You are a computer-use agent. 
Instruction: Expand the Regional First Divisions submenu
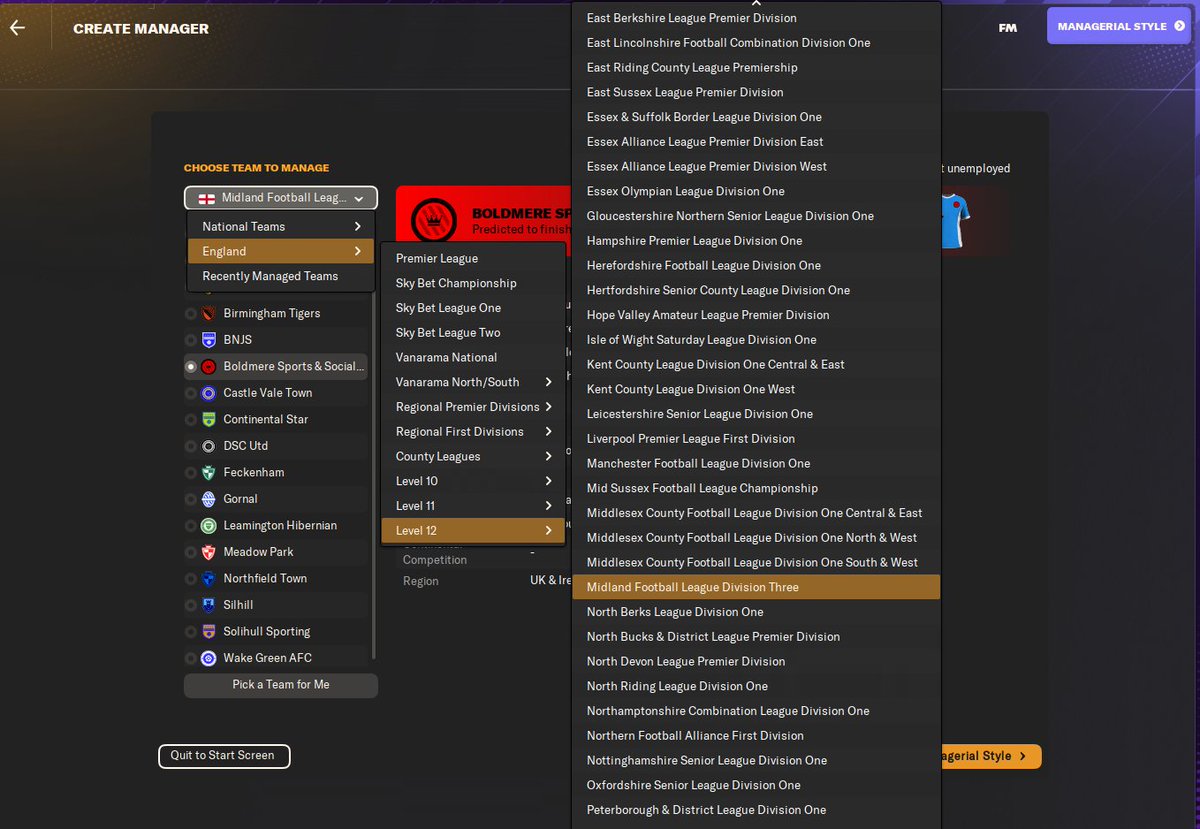tap(473, 431)
